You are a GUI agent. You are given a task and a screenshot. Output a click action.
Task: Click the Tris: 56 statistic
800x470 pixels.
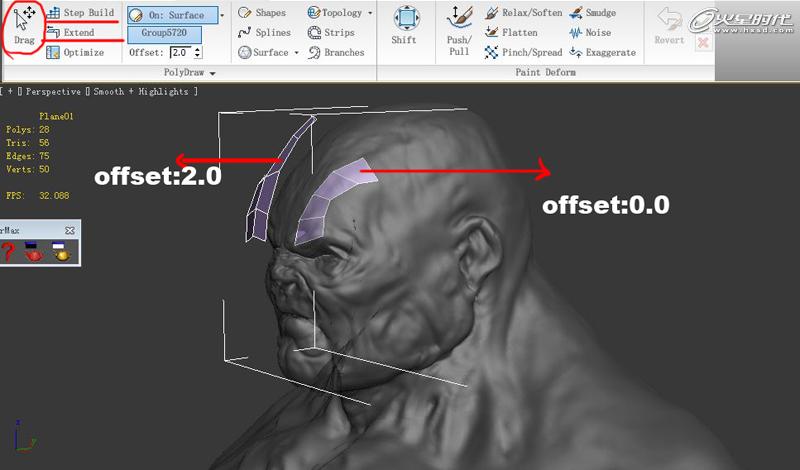tap(28, 143)
